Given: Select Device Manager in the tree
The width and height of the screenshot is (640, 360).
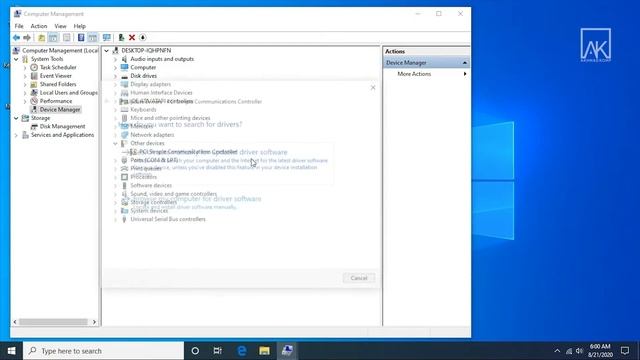Looking at the screenshot, I should coord(60,110).
